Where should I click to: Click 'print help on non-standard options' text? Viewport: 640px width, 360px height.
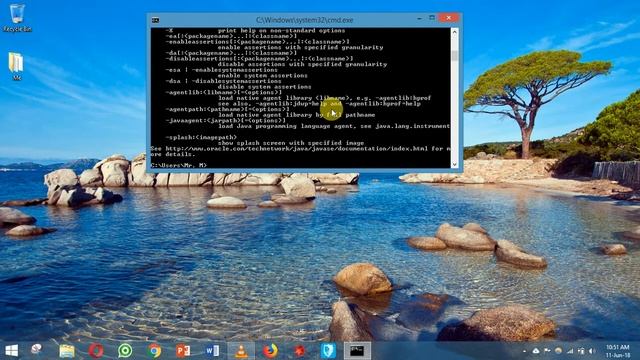point(281,31)
